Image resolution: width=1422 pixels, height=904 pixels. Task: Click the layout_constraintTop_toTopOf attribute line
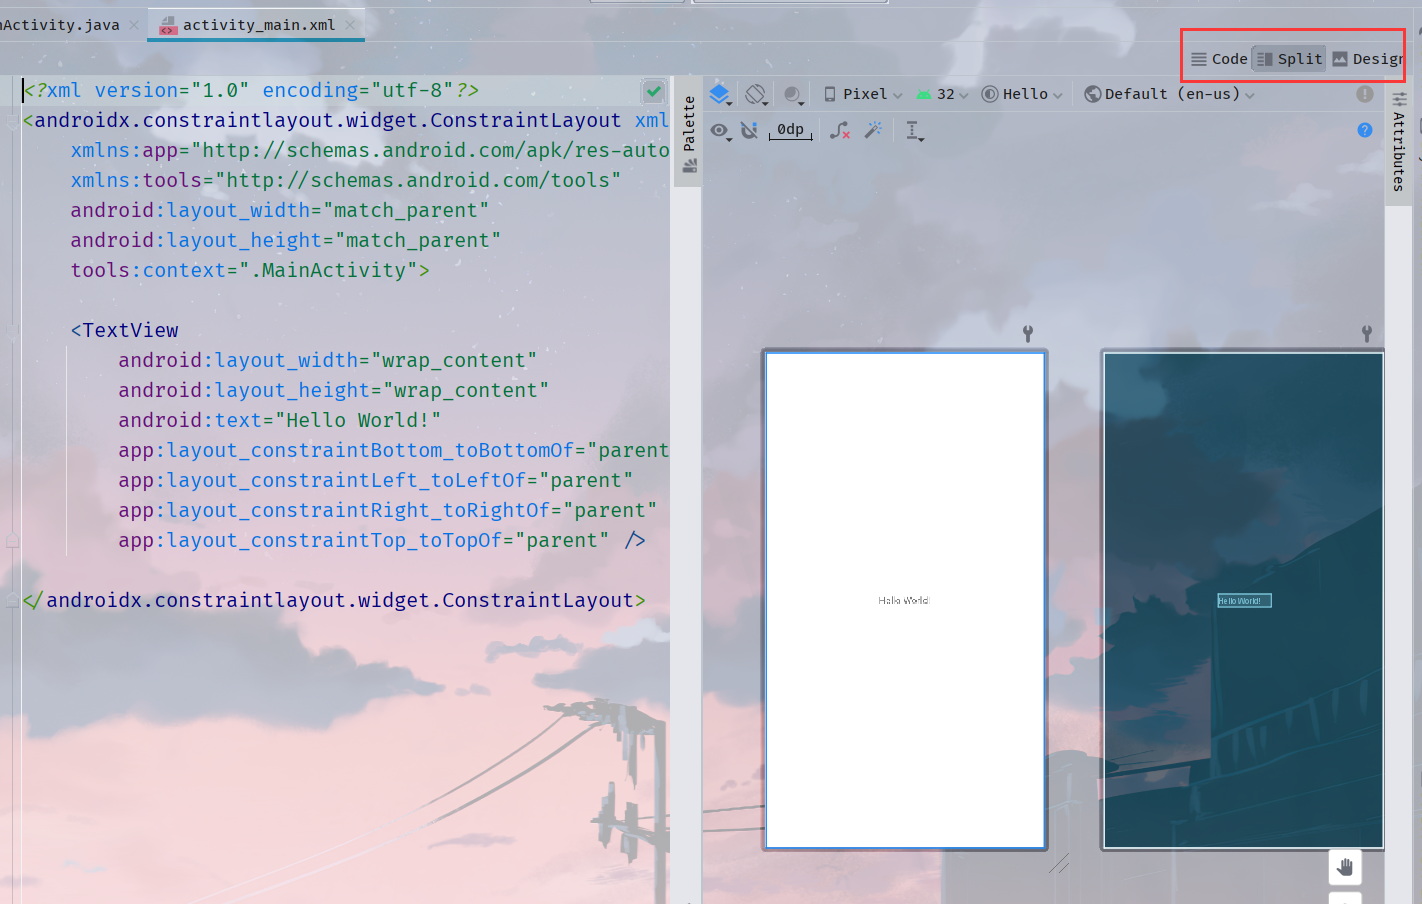point(381,540)
